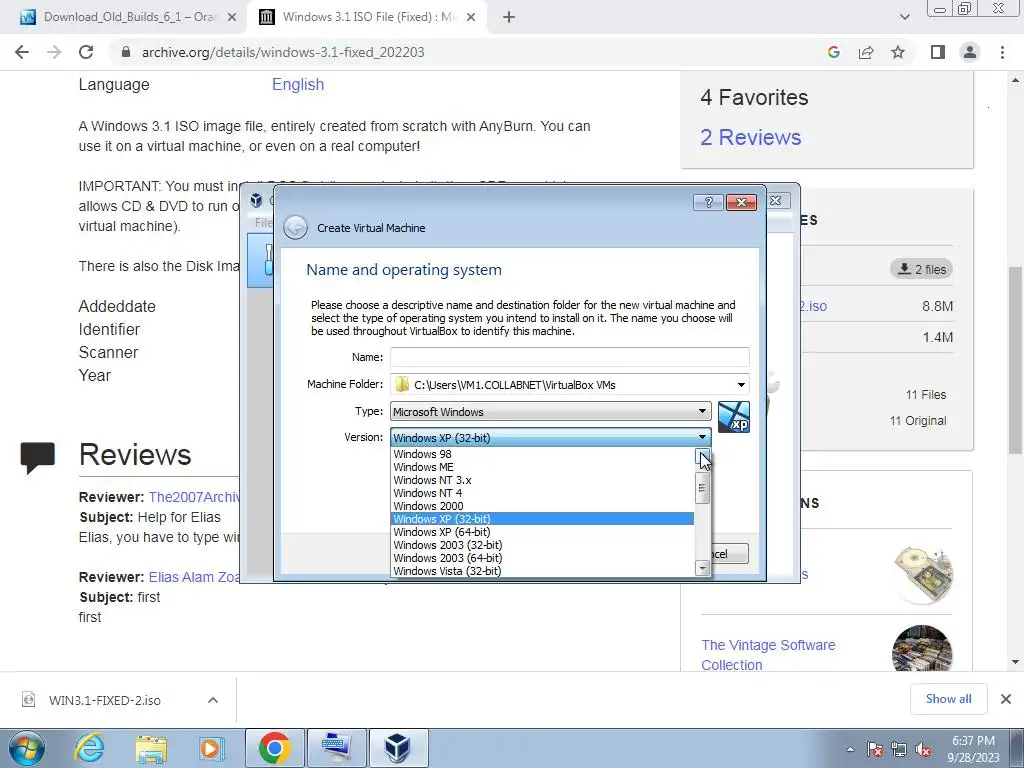
Task: Close the downloads bar
Action: (1006, 699)
